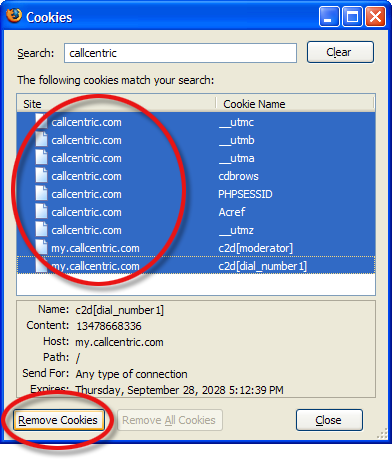Click the Remove All Cookies button
The width and height of the screenshot is (392, 460).
click(170, 420)
